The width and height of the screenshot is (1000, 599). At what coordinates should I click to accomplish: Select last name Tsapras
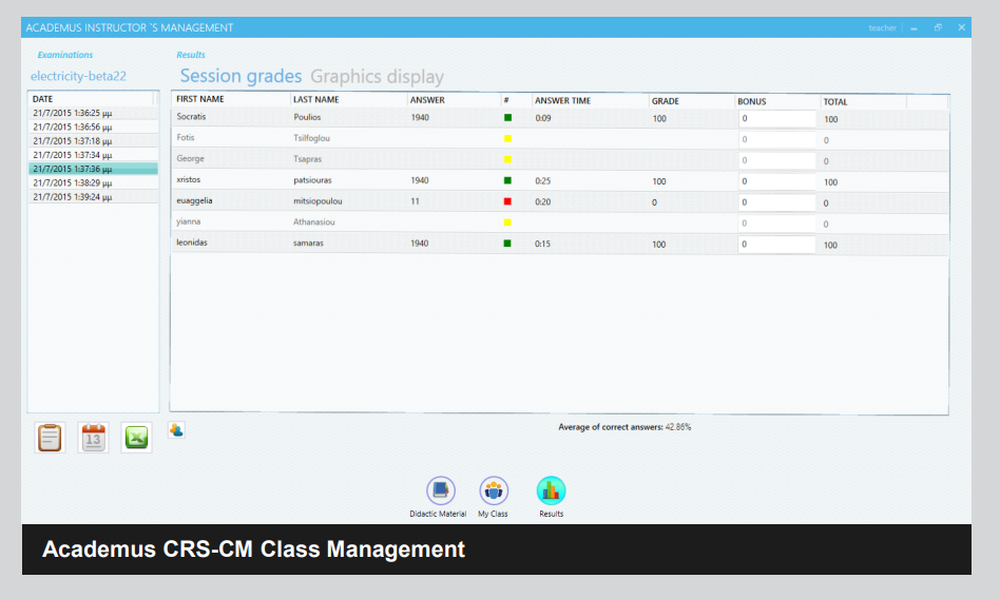tap(307, 159)
